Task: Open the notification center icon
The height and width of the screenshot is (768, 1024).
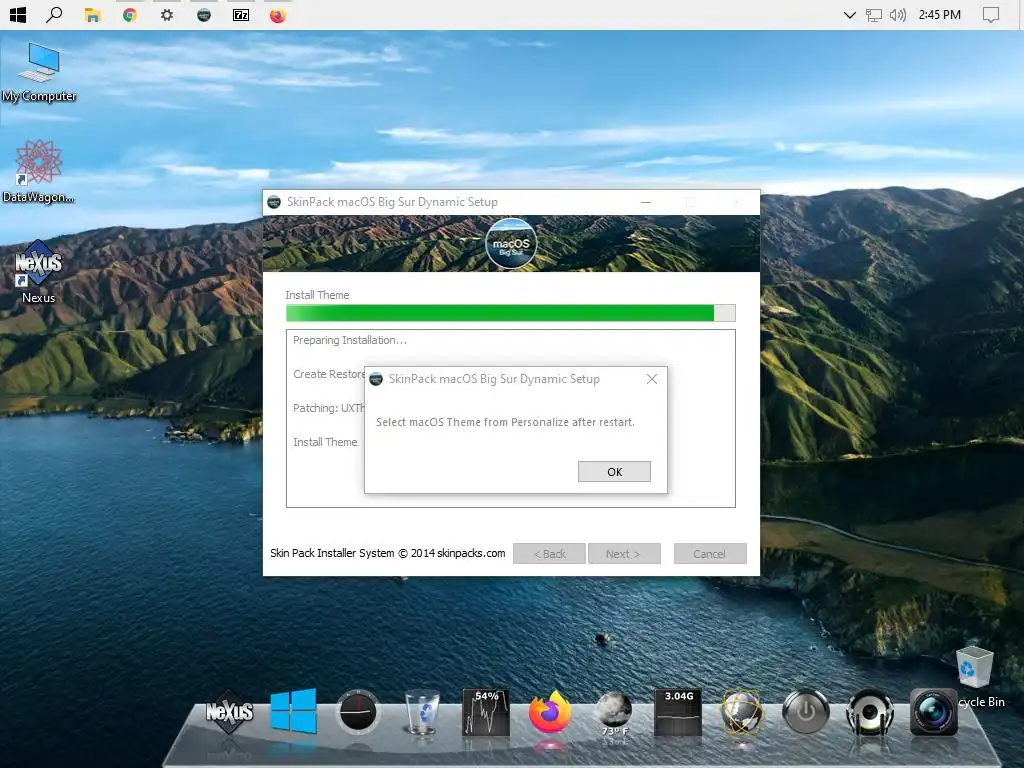Action: [x=991, y=15]
